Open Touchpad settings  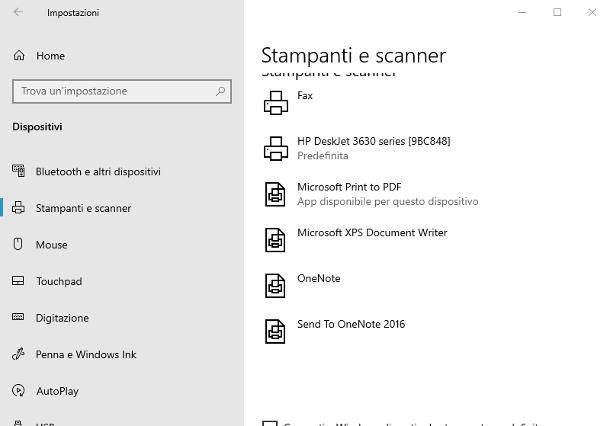click(x=59, y=281)
